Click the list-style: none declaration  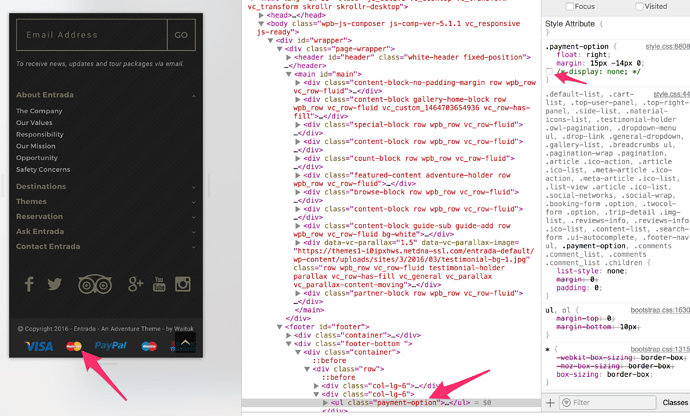592,271
